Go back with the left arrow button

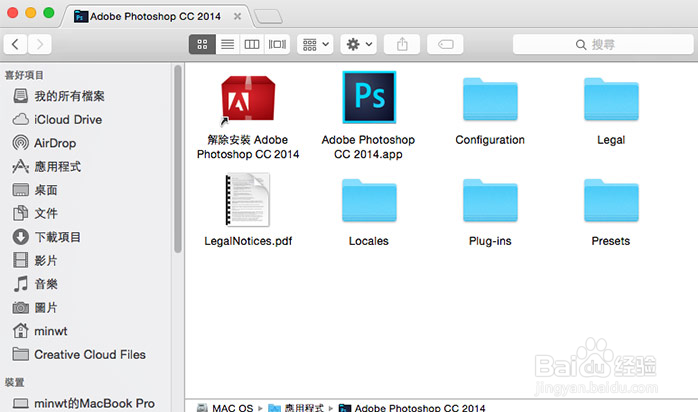click(16, 44)
